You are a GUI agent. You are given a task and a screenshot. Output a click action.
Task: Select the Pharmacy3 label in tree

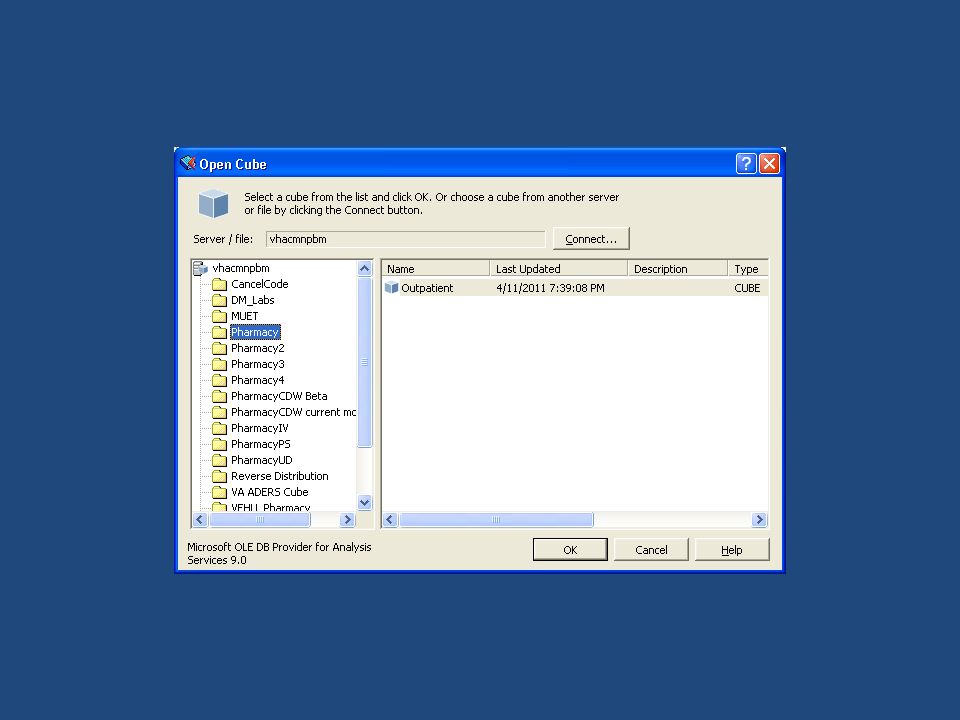tap(258, 364)
